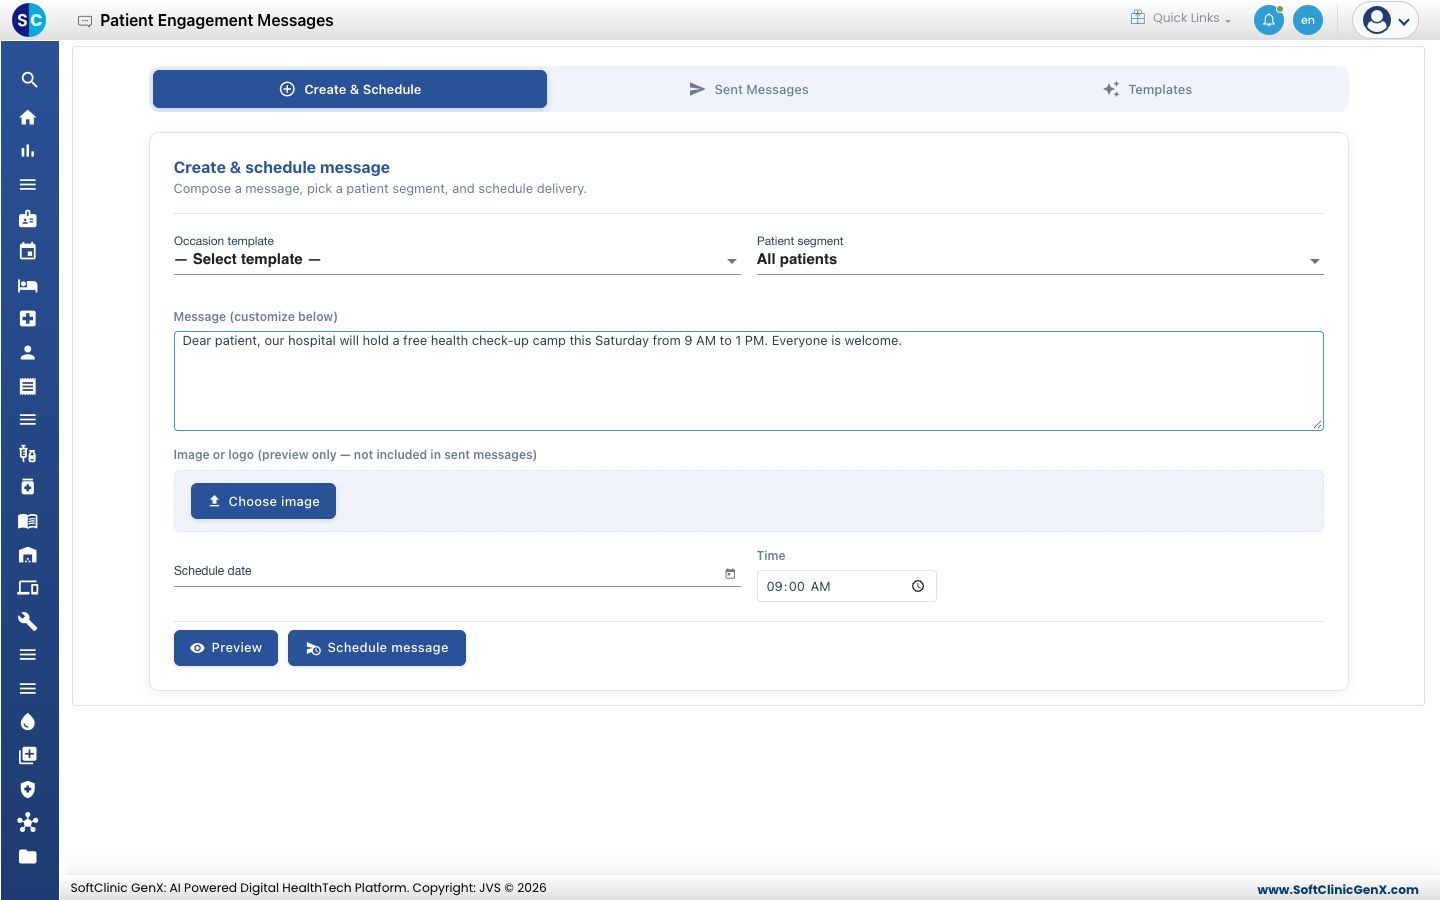
Task: Click the 09:00 AM time input
Action: (847, 586)
